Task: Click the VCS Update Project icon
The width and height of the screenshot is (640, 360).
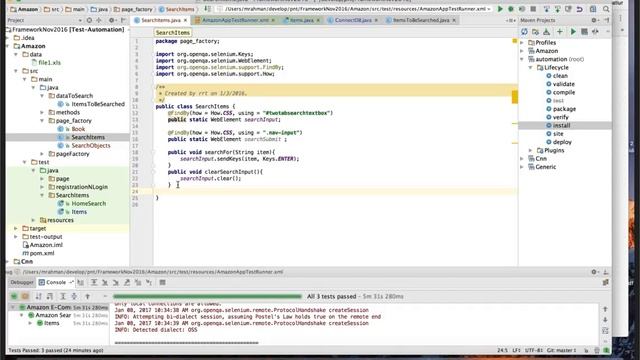Action: coord(547,9)
